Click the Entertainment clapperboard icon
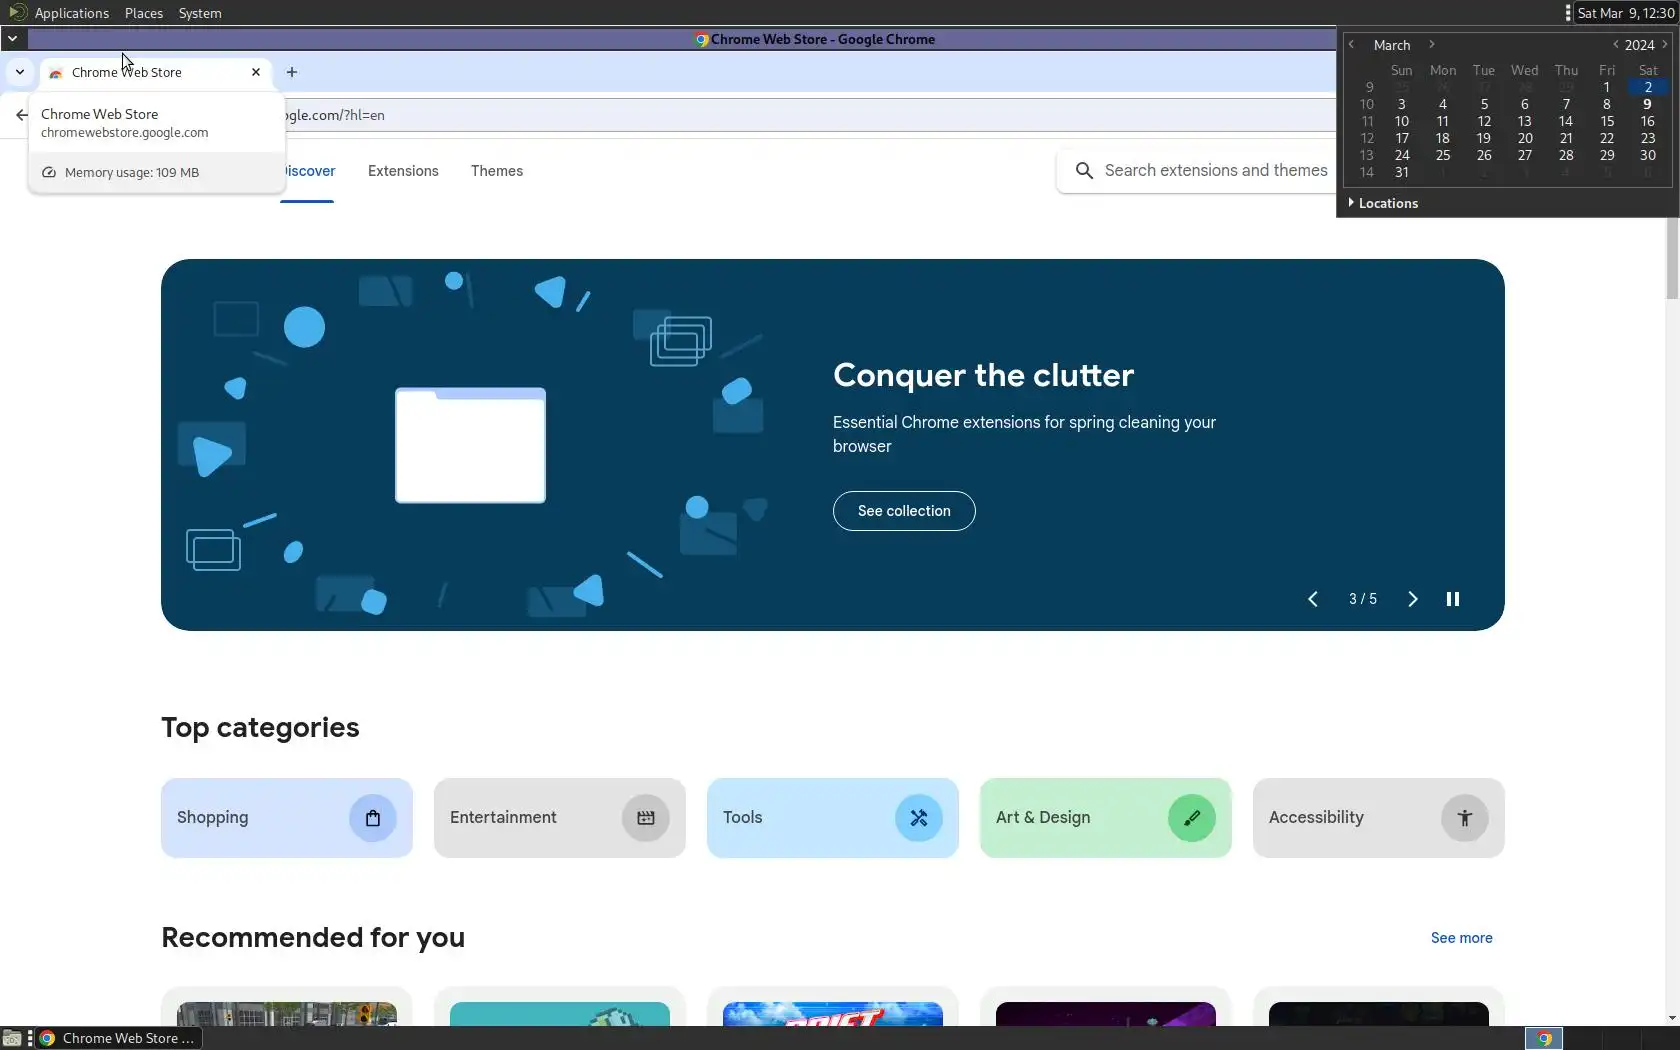This screenshot has height=1050, width=1680. [x=646, y=818]
